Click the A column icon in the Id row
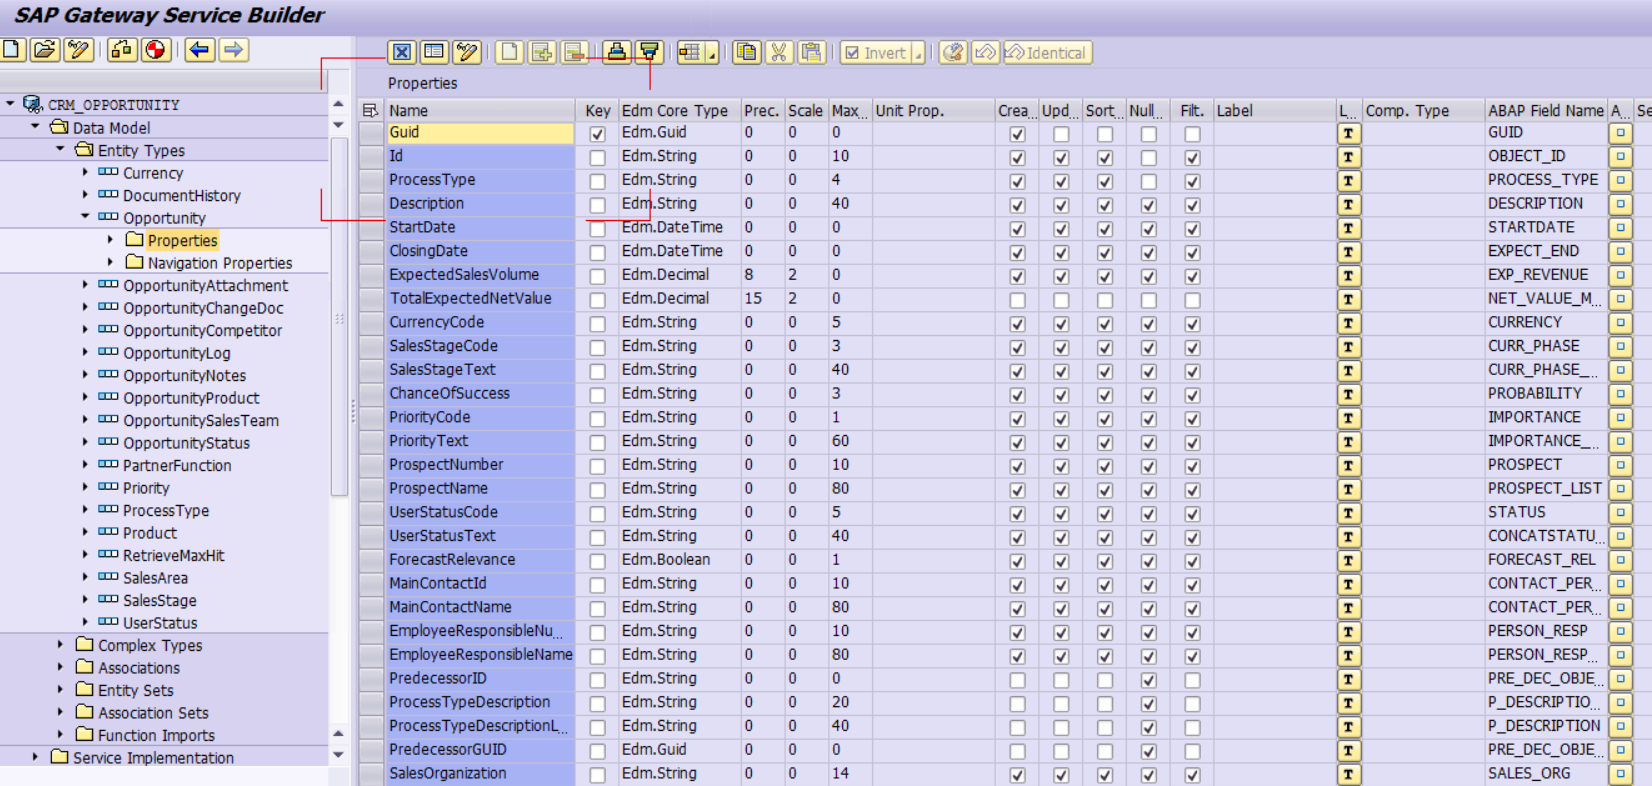 1620,157
